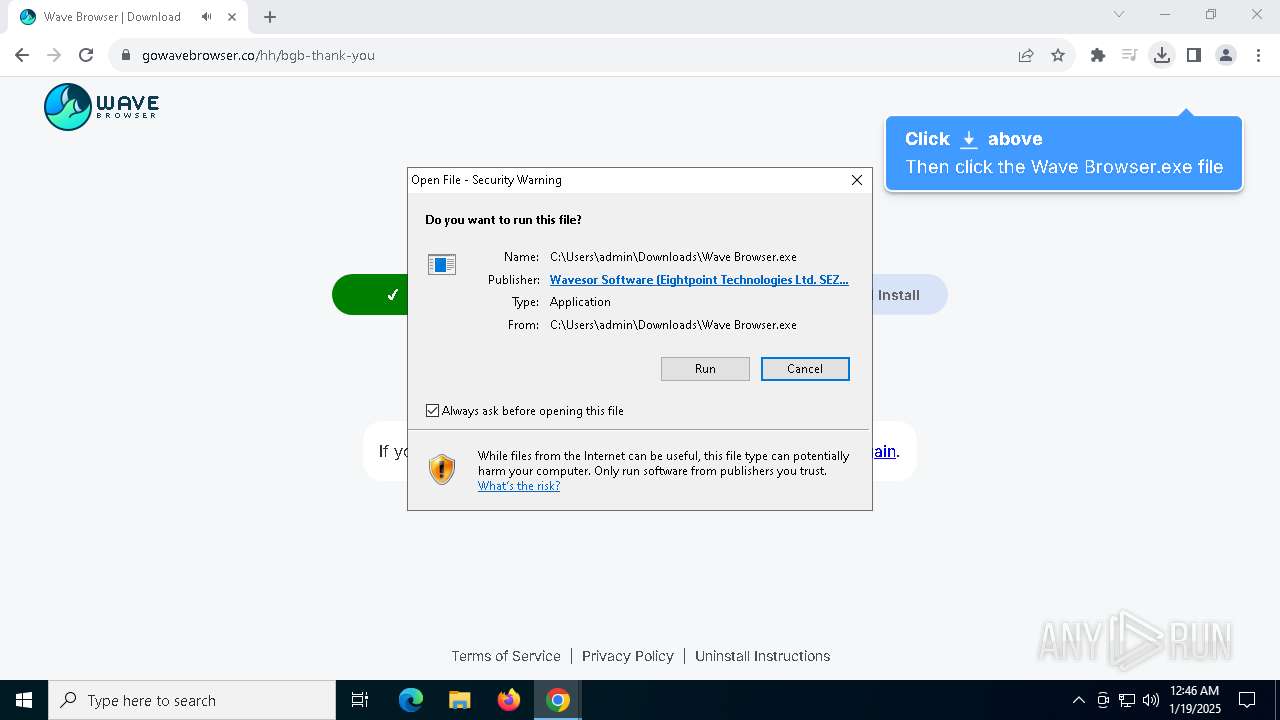Mute the Wave Browser tab audio
Viewport: 1280px width, 720px height.
(x=206, y=17)
